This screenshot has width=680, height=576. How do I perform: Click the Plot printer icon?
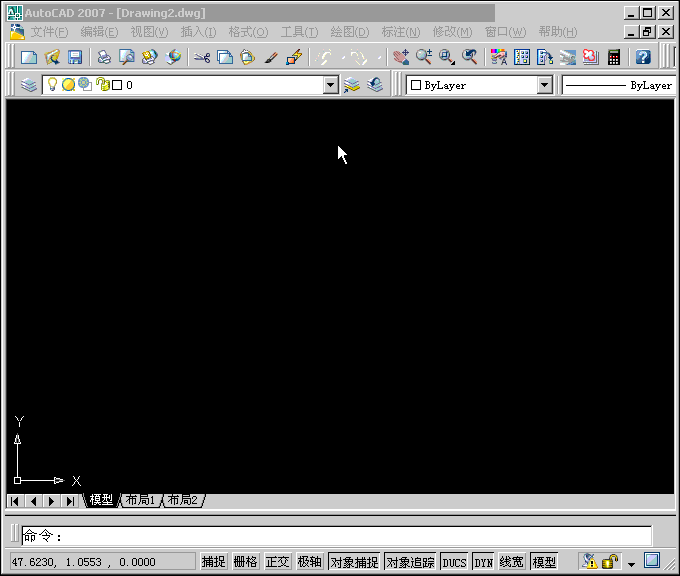[104, 57]
